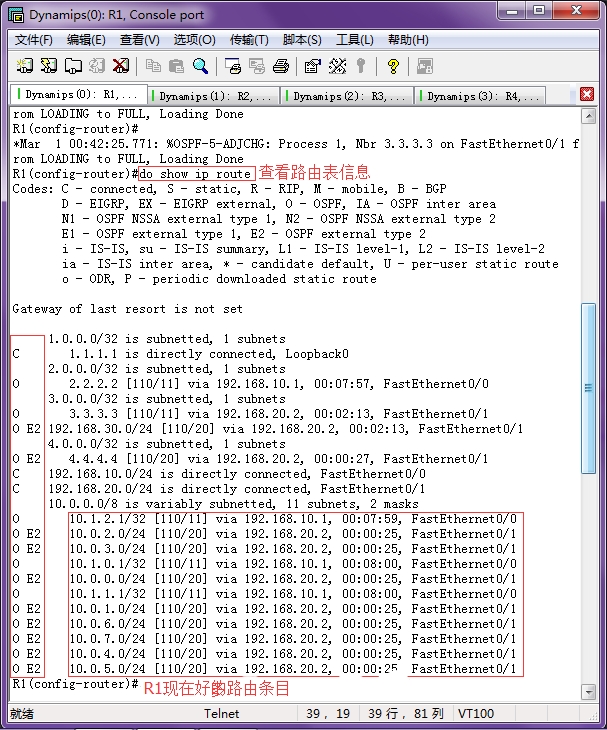Open the 文件(F) menu
Viewport: 607px width, 730px height.
(x=34, y=40)
